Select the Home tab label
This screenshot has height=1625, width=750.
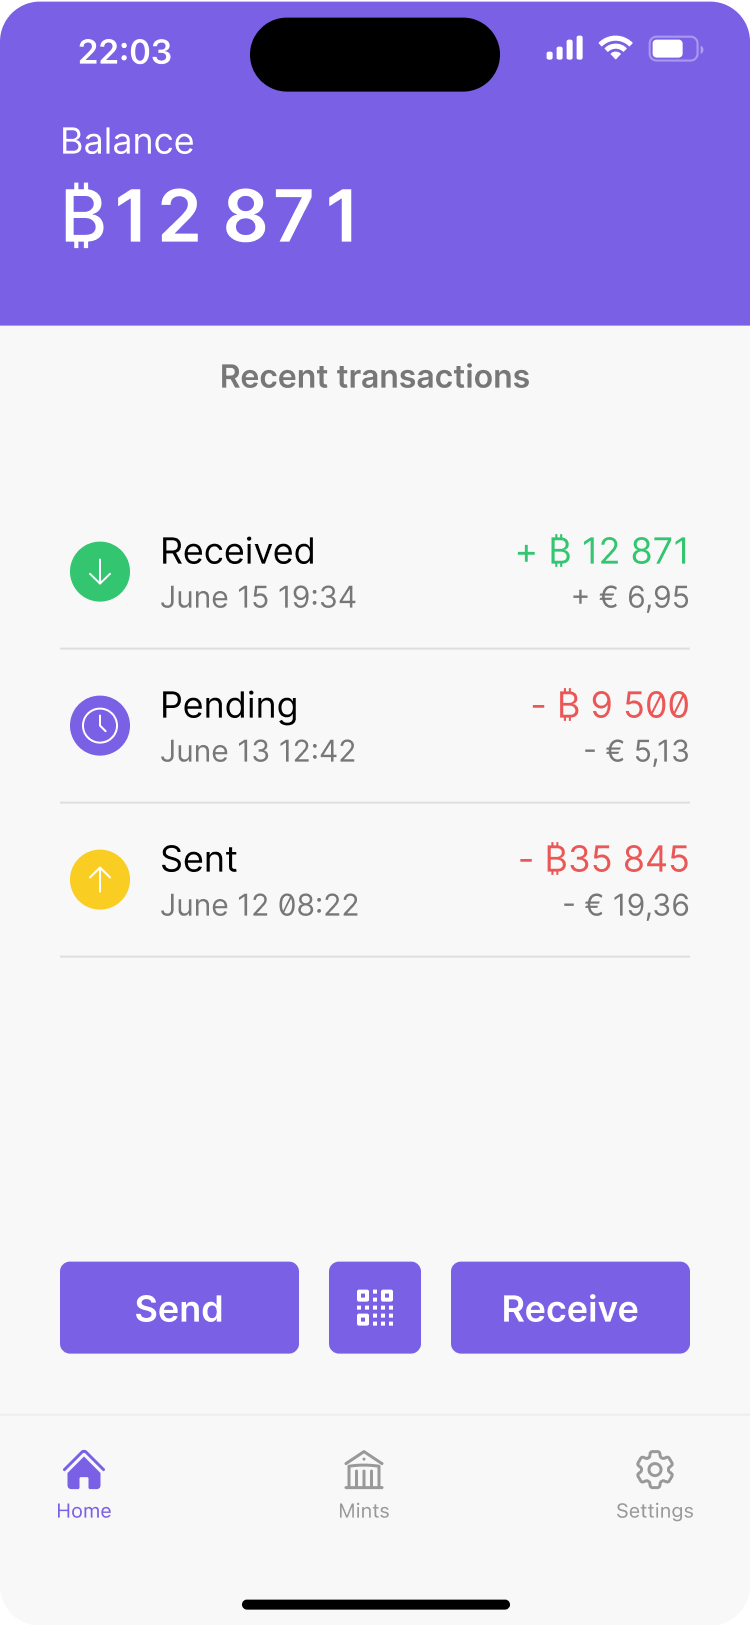(x=84, y=1511)
